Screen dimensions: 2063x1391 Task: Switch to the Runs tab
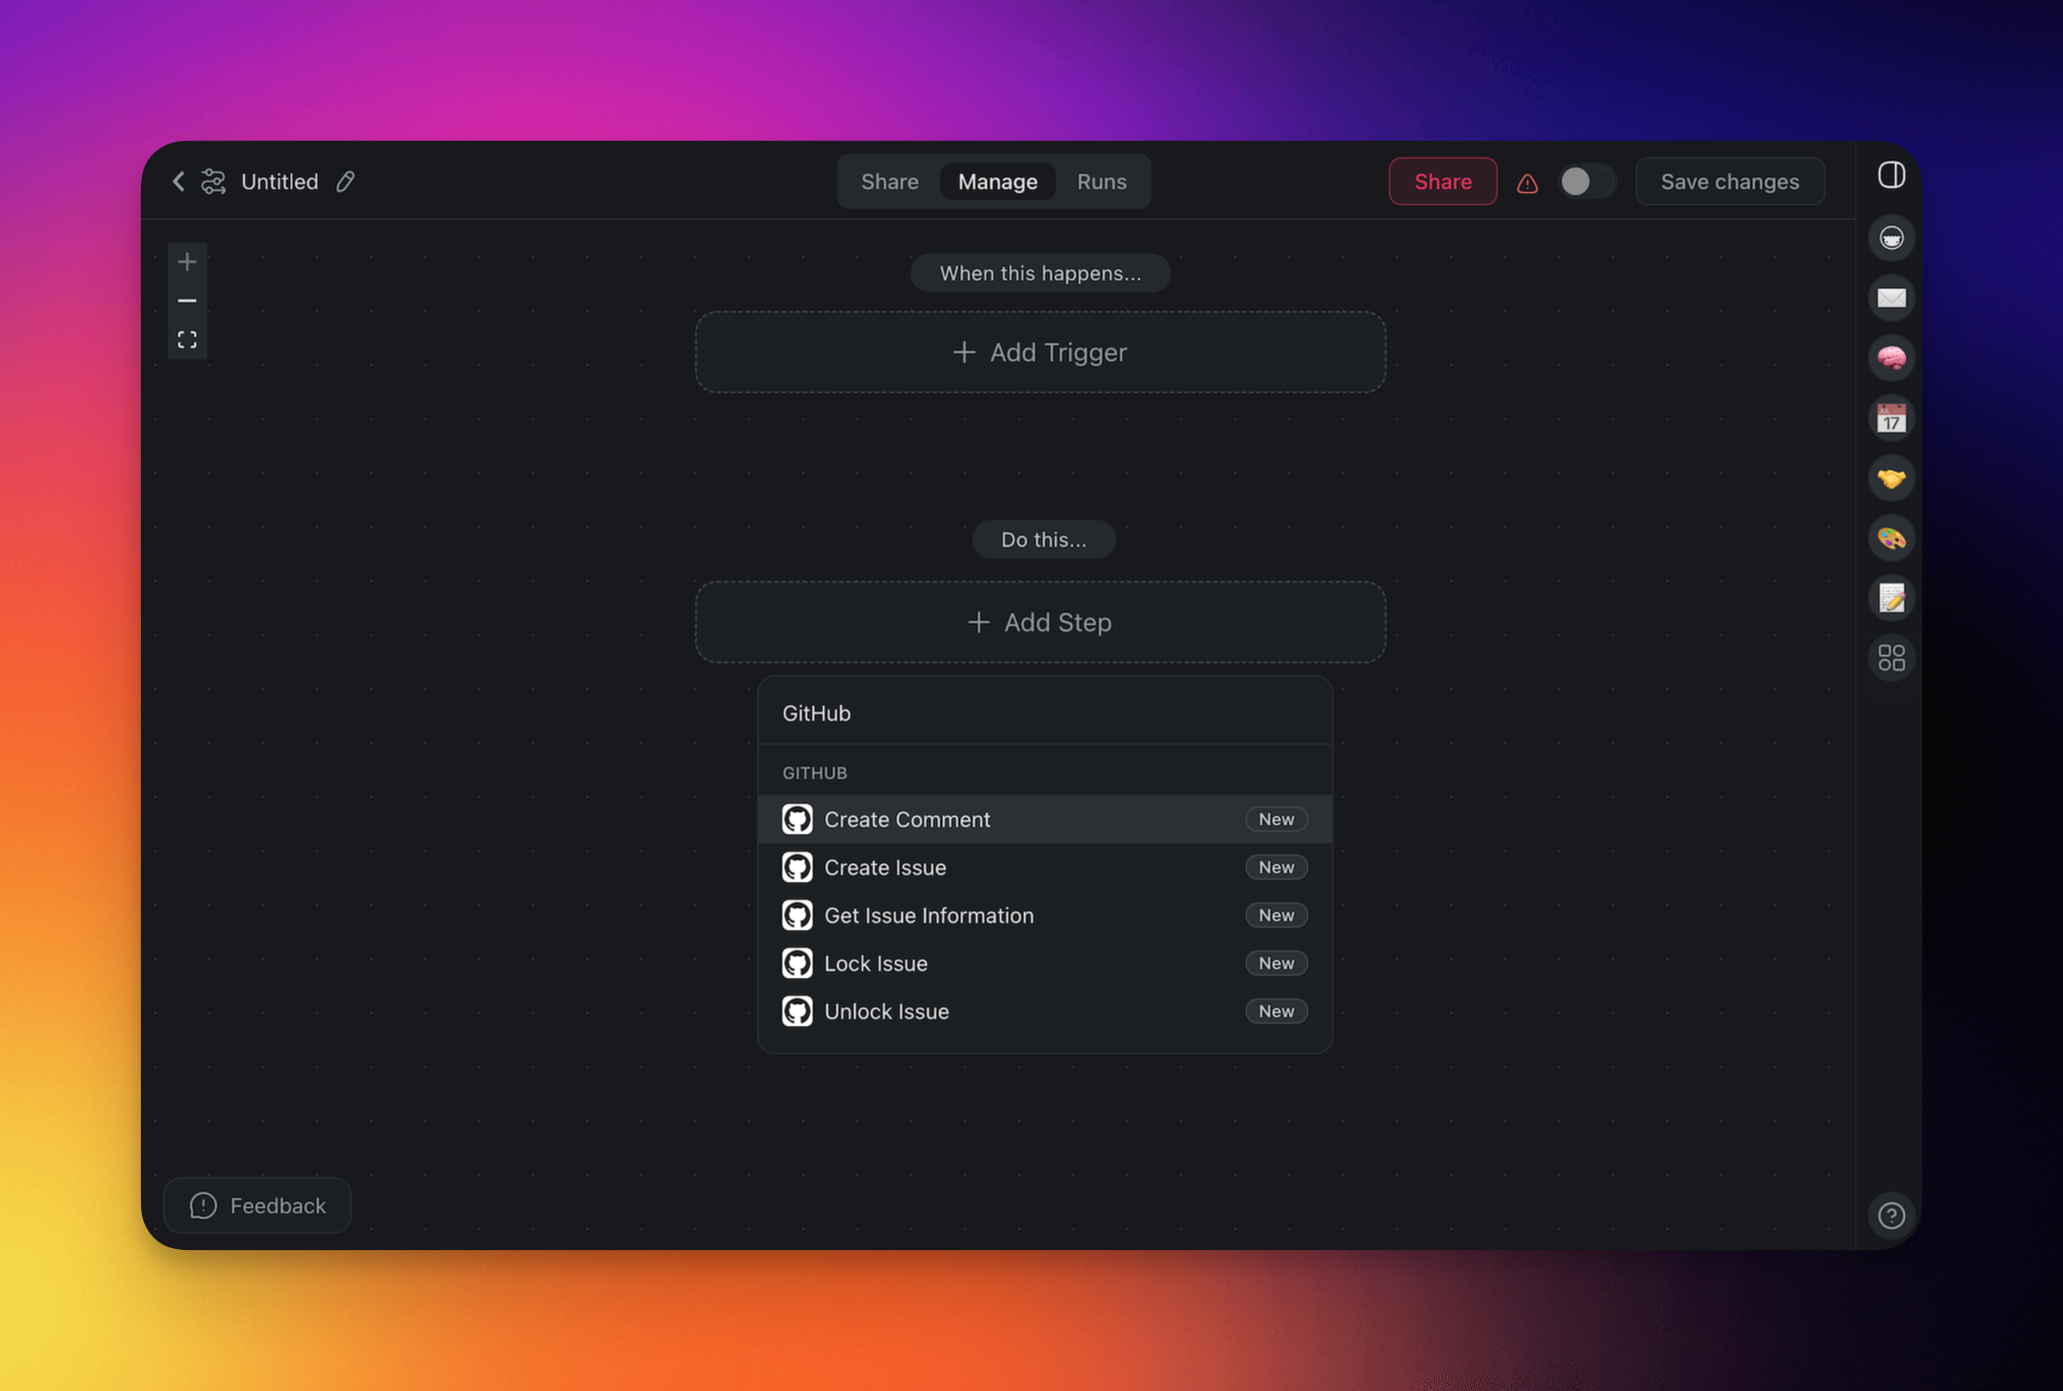click(x=1101, y=181)
